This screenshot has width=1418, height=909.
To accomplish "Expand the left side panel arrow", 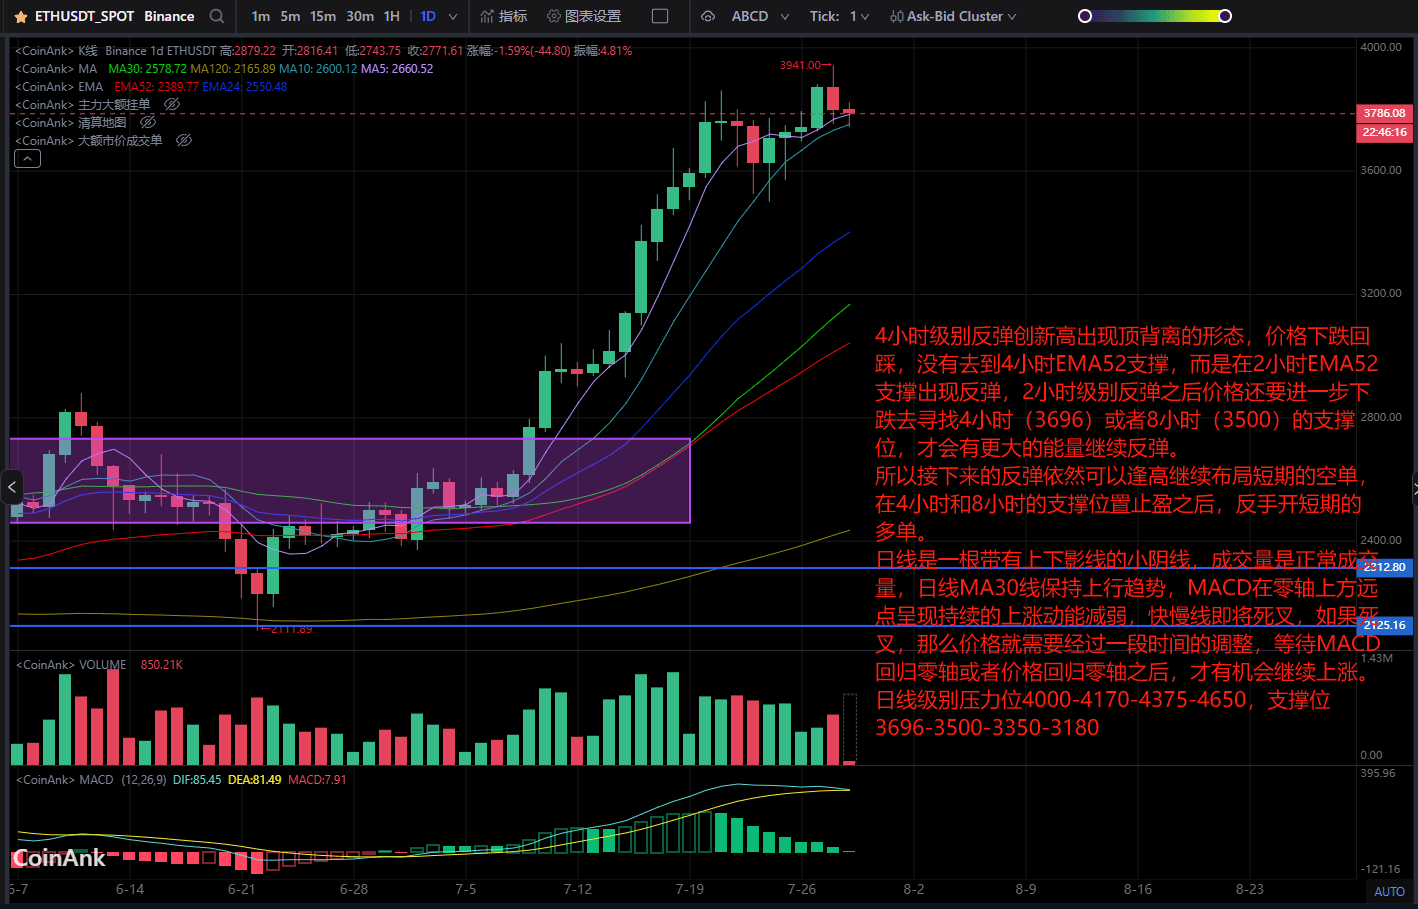I will click(x=12, y=488).
